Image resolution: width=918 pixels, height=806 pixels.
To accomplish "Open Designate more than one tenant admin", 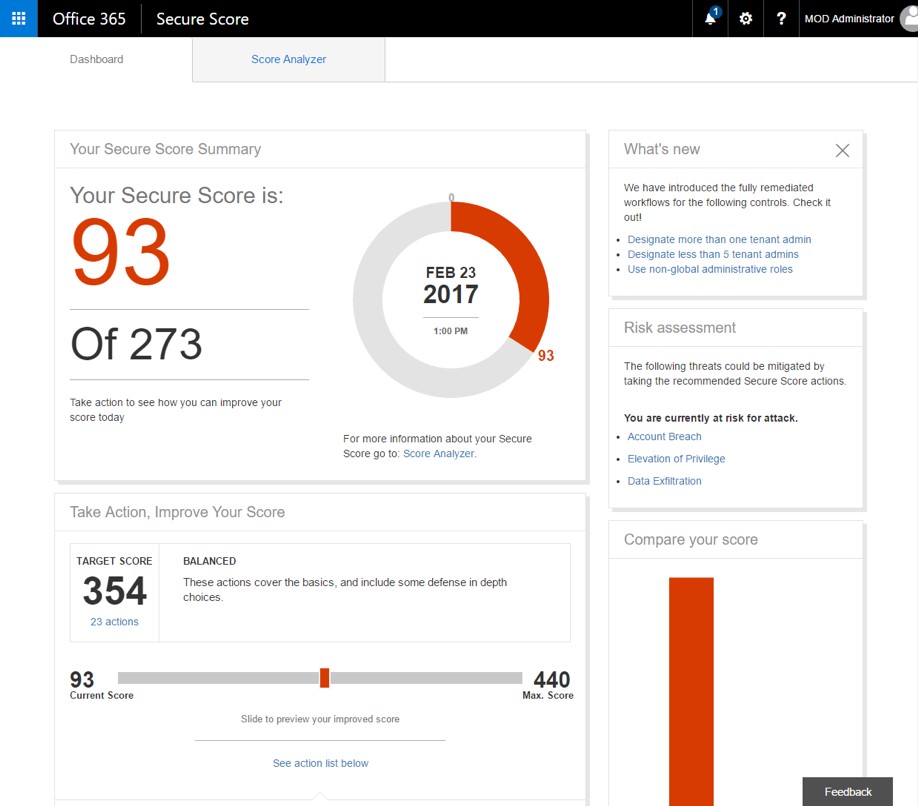I will pyautogui.click(x=719, y=239).
